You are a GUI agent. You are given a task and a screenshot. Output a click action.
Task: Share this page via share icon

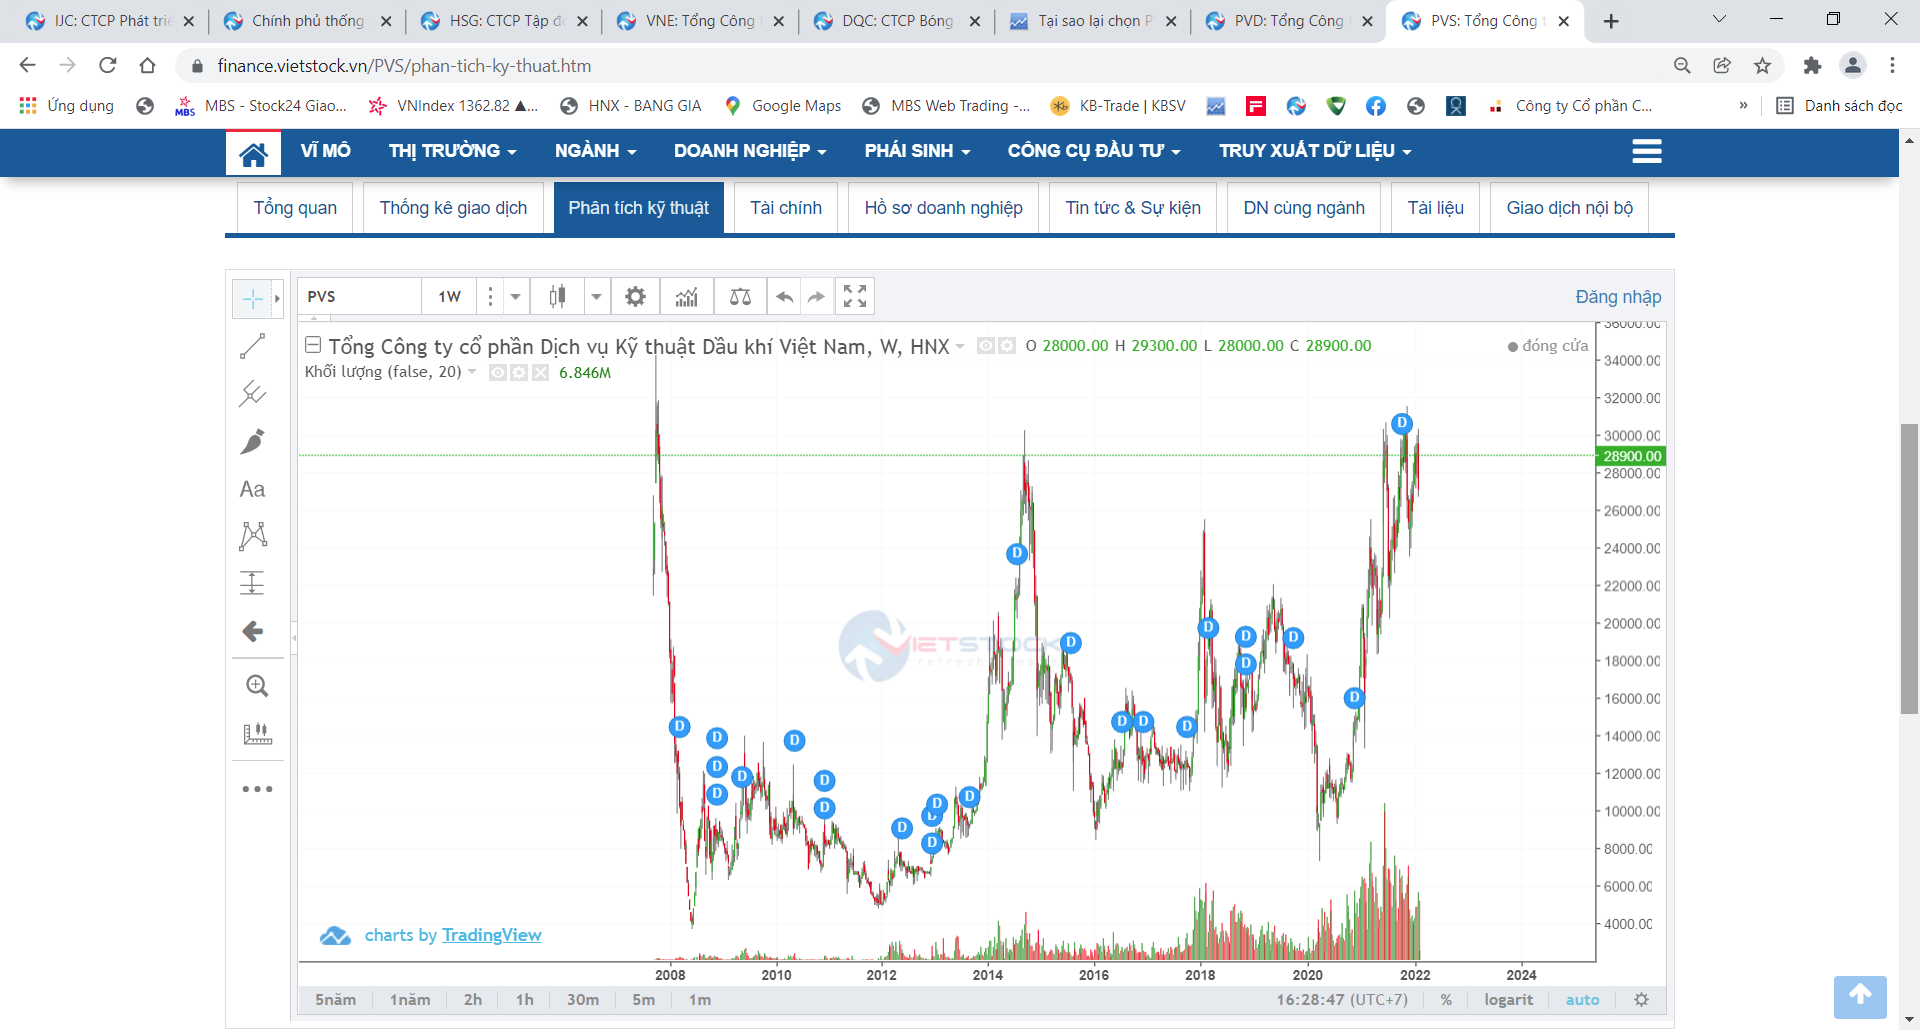1722,66
